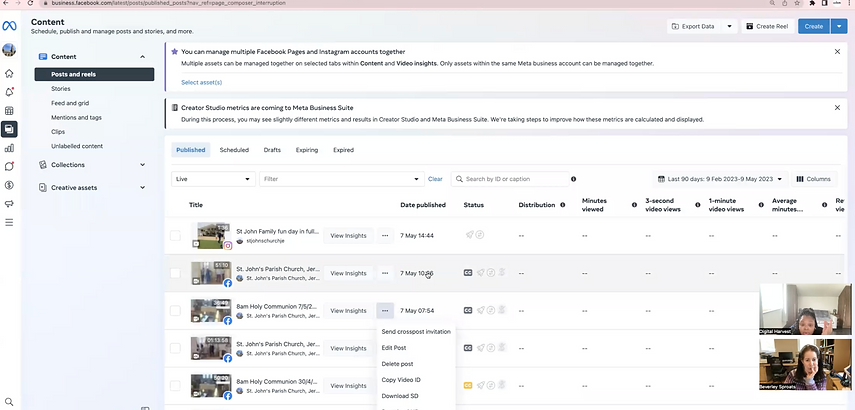This screenshot has width=855, height=410.
Task: Open the All tools hamburger icon
Action: point(9,222)
